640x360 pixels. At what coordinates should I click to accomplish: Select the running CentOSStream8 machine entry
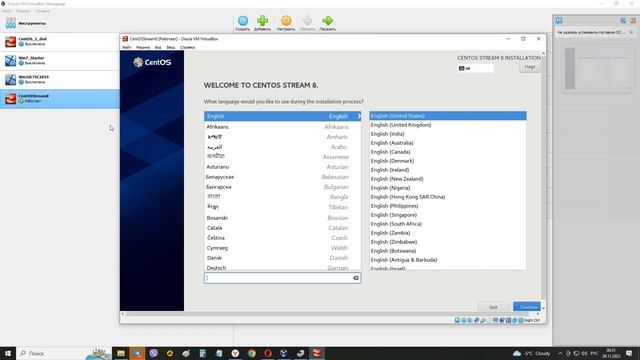coord(60,99)
